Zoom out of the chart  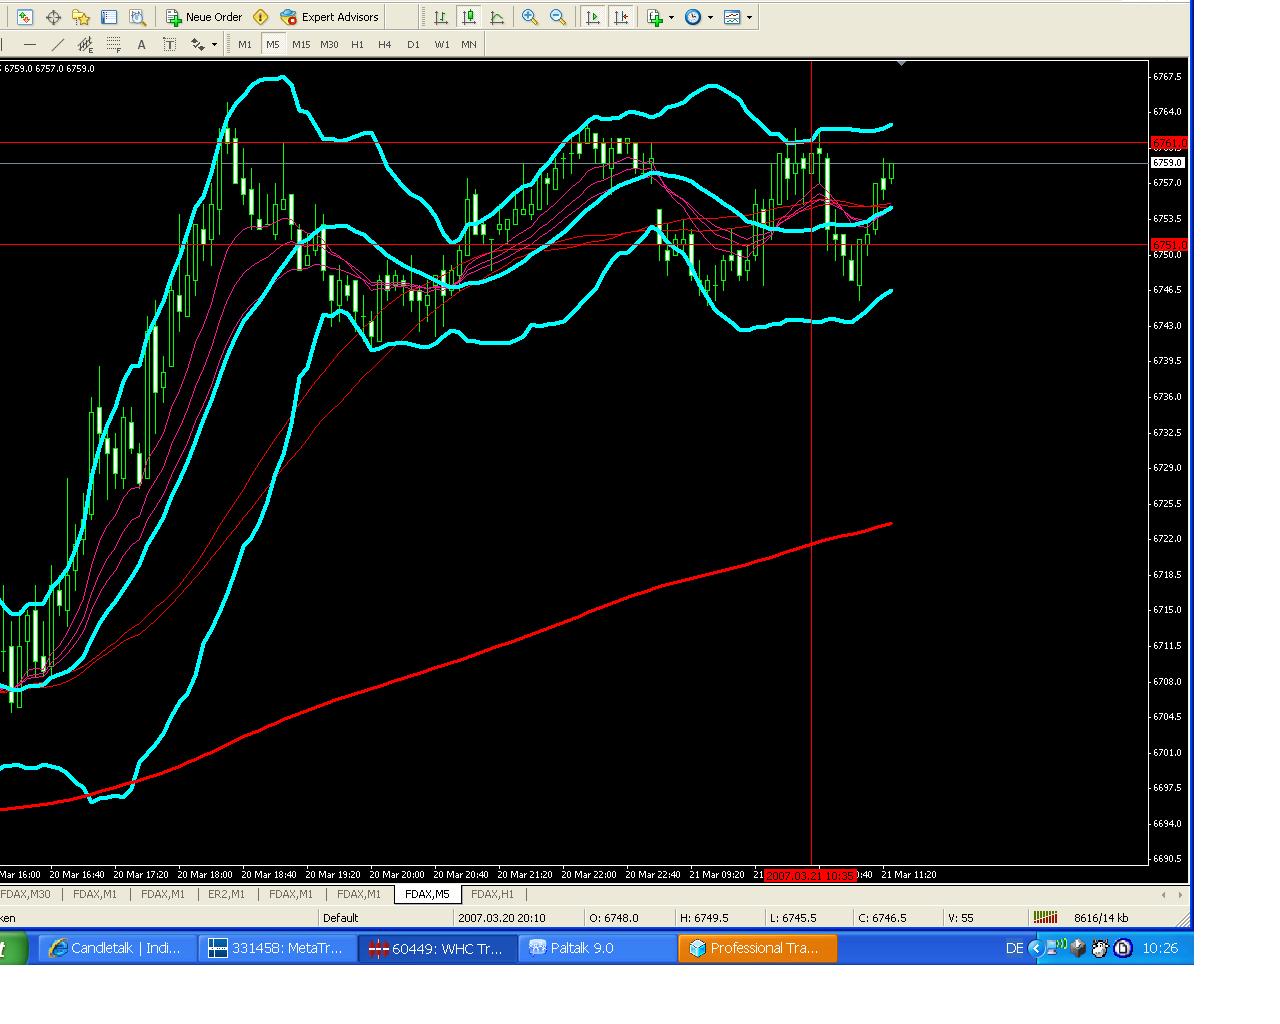coord(558,17)
